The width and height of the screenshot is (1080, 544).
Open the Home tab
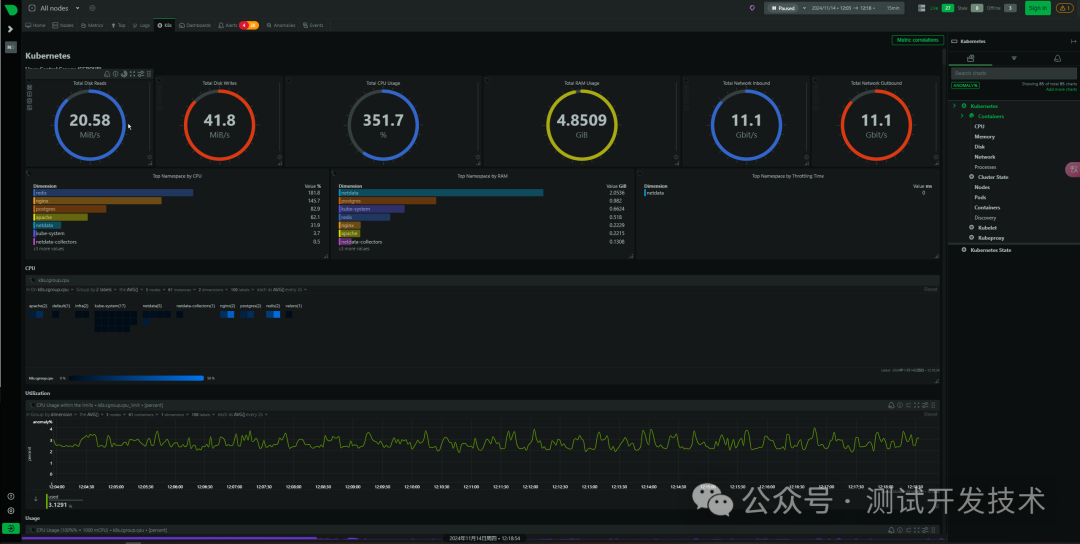coord(35,25)
